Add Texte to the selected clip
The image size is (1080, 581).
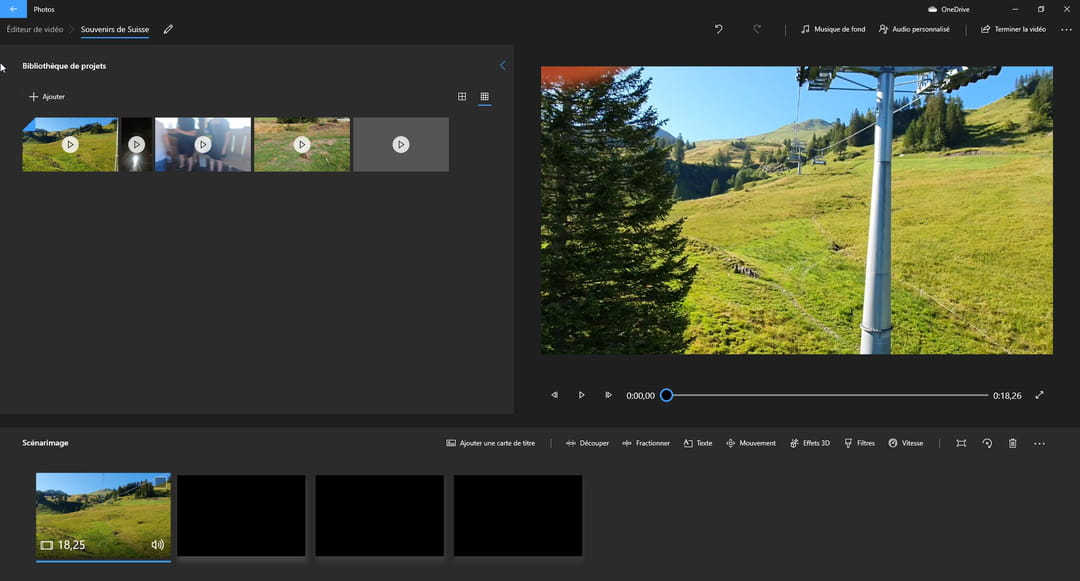[697, 442]
